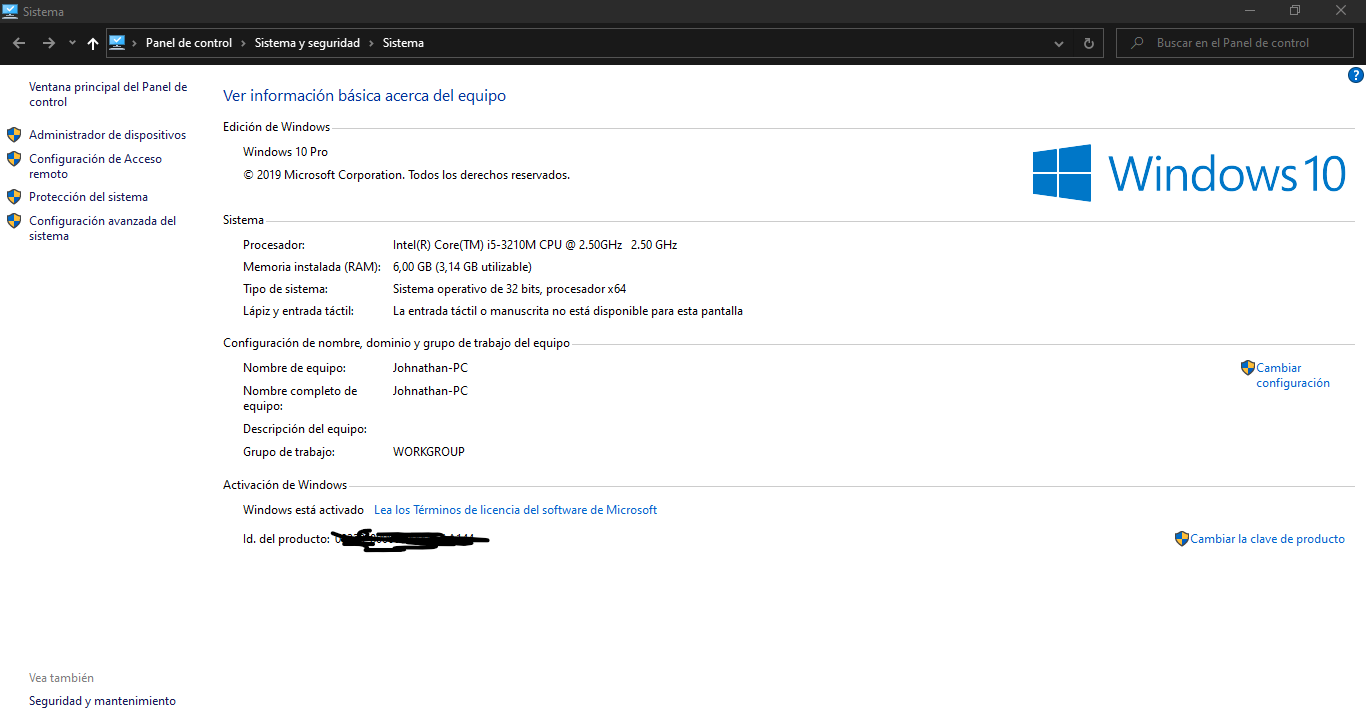Screen dimensions: 1366x726
Task: Click Sistema operativo de 32 bits text
Action: pos(509,289)
